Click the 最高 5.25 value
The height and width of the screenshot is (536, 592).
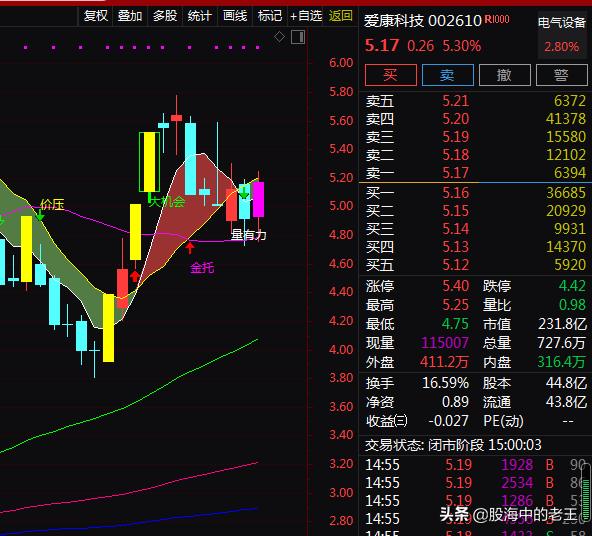[456, 305]
